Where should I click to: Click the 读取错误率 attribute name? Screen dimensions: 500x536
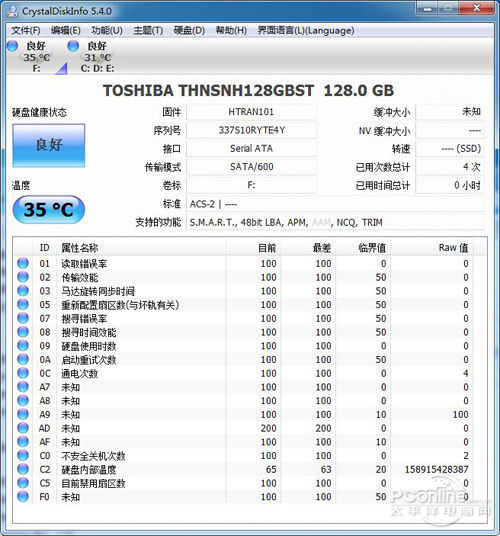point(84,264)
